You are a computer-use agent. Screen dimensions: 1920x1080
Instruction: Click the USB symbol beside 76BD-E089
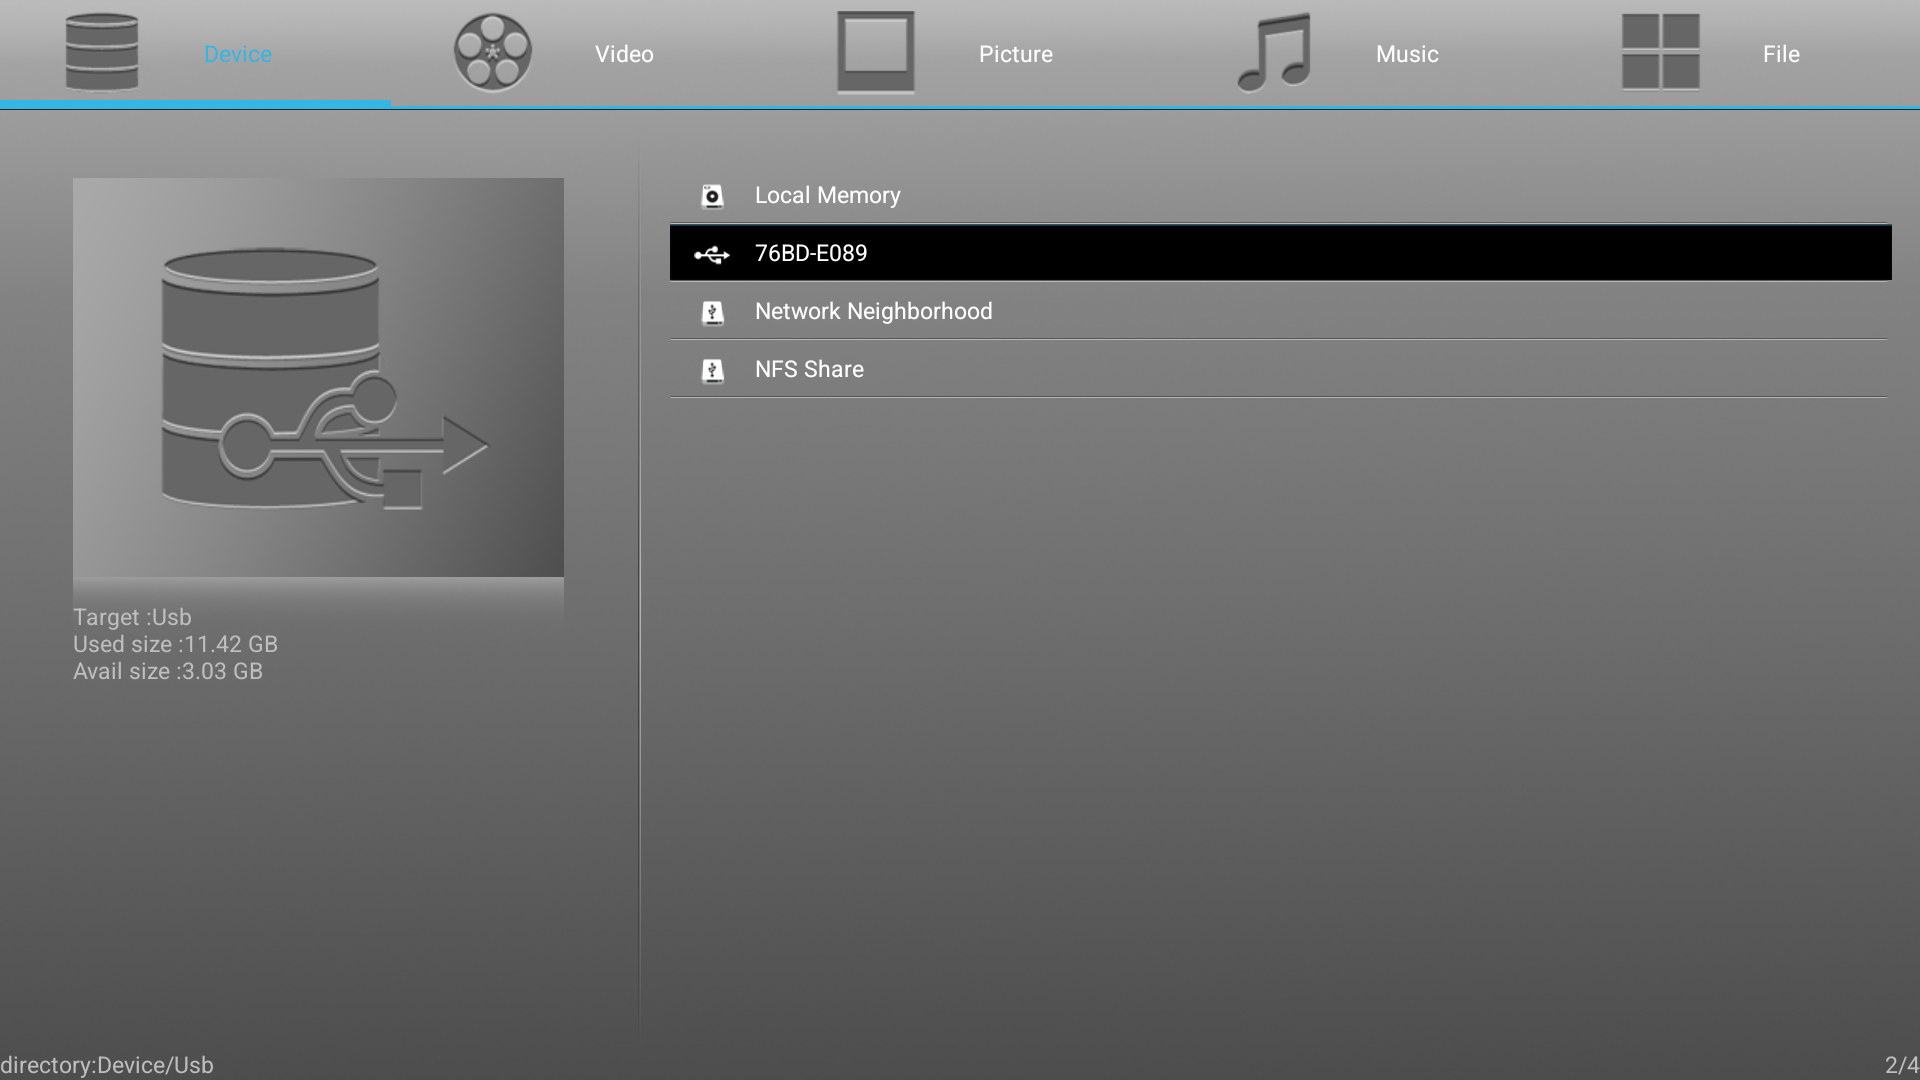click(x=712, y=255)
